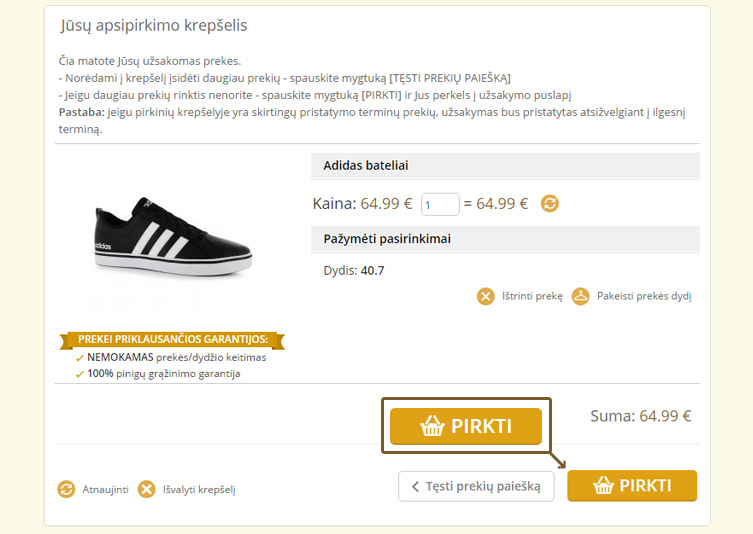This screenshot has width=753, height=534.
Task: Empty the cart with the Išvalyti krepšelį link
Action: tap(200, 490)
